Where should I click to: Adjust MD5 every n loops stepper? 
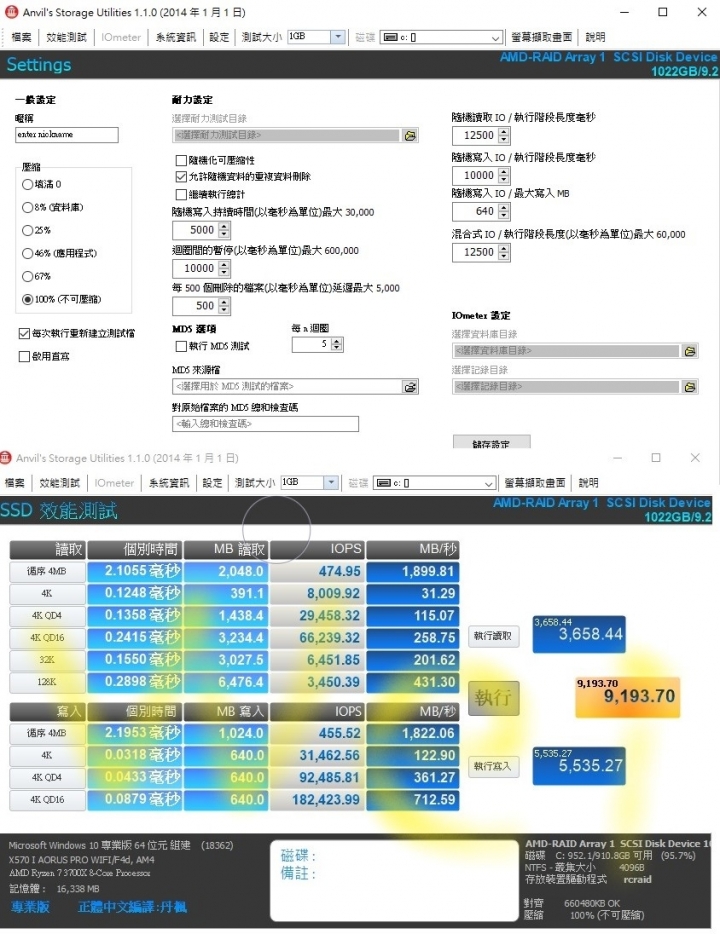click(x=337, y=345)
